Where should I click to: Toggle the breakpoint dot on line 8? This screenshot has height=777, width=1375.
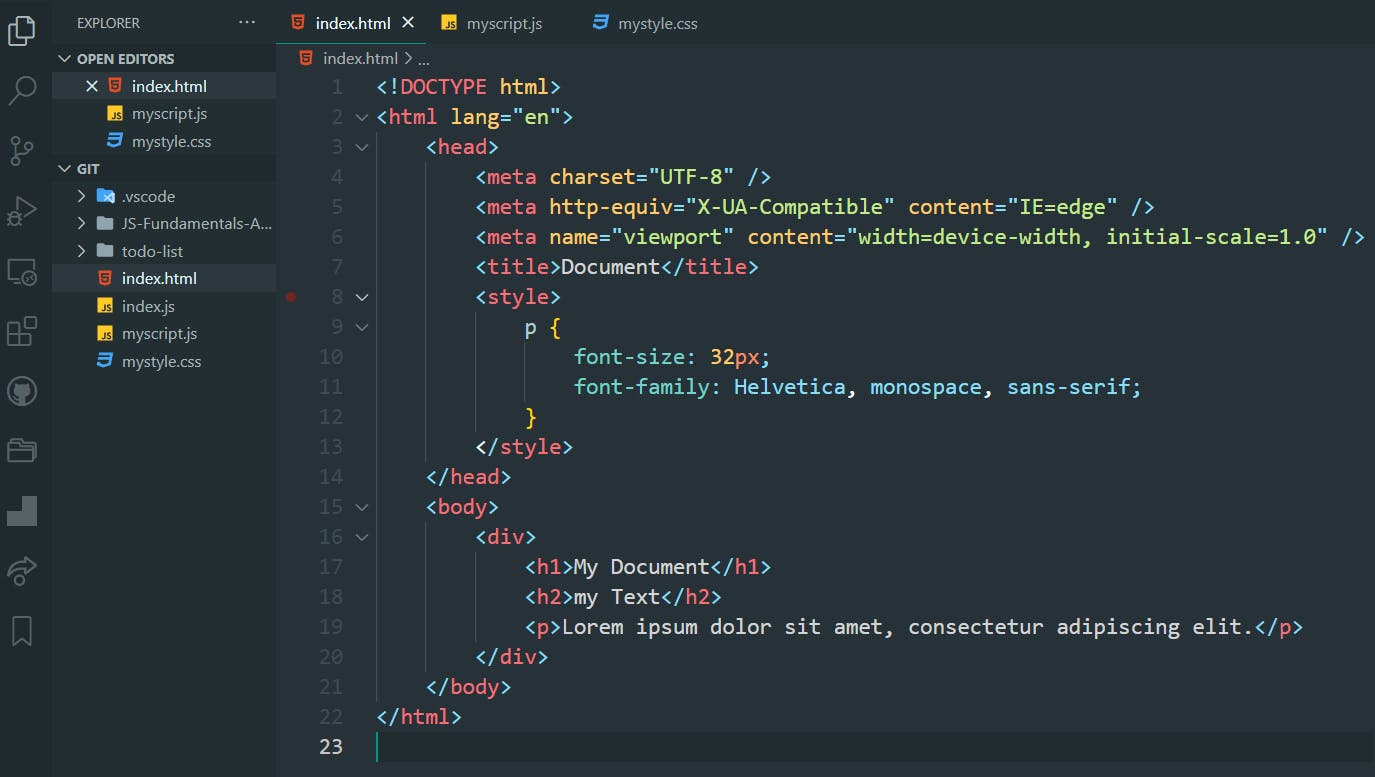291,297
